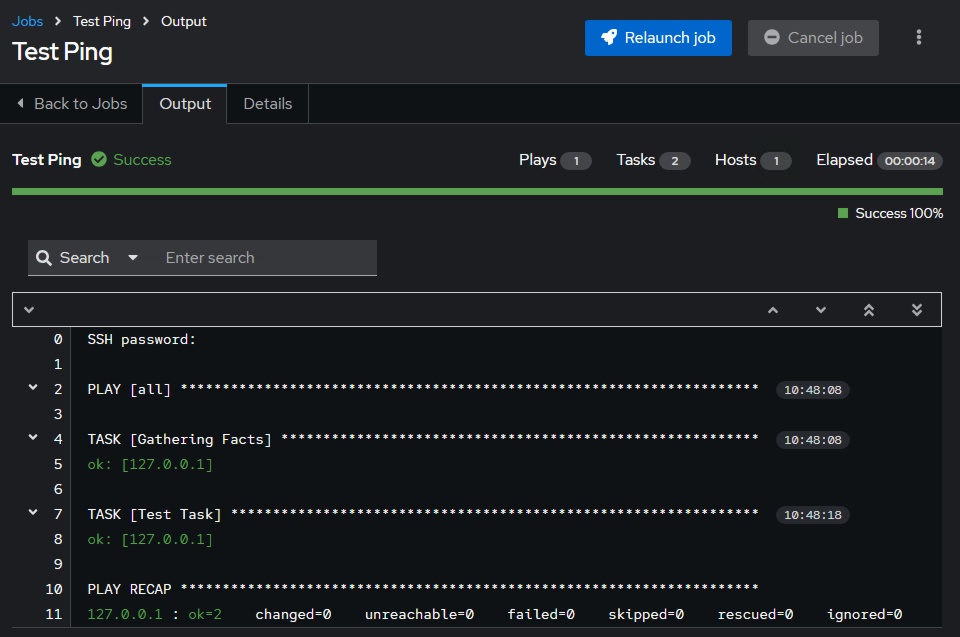Click the search magnifier icon
The width and height of the screenshot is (960, 637).
46,257
